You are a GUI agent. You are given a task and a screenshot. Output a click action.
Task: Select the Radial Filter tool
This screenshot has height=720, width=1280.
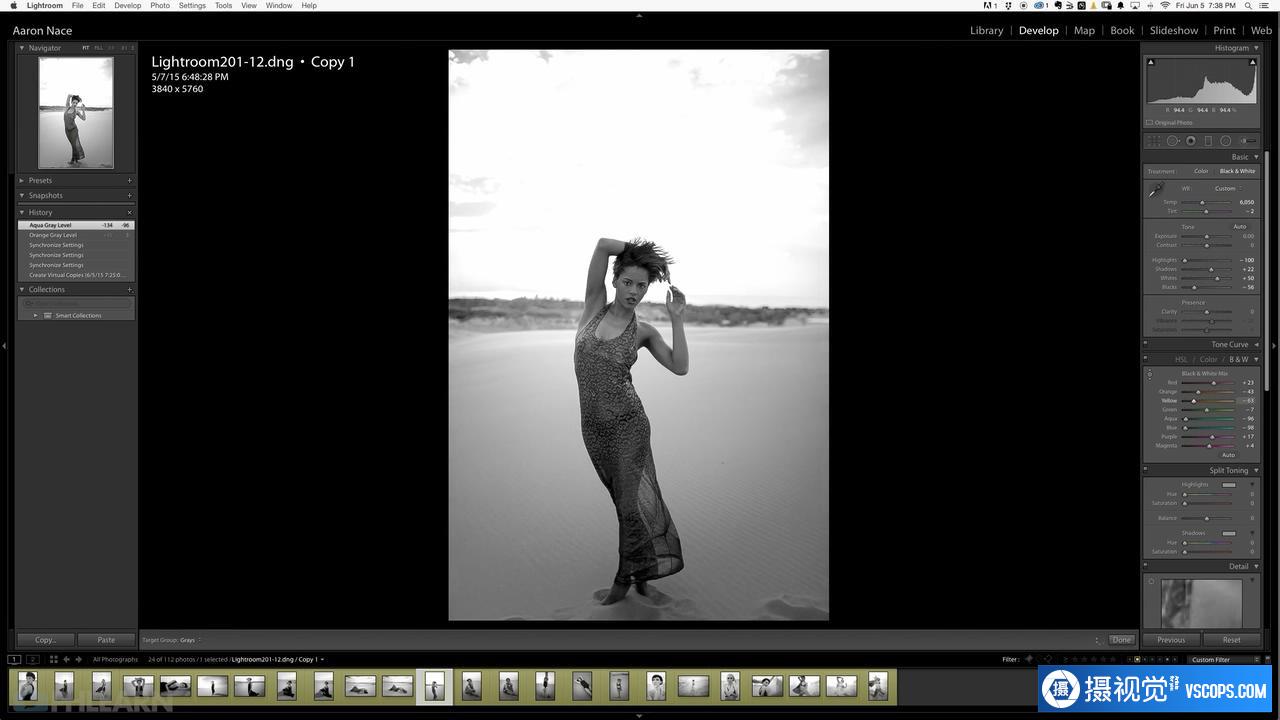[1225, 141]
